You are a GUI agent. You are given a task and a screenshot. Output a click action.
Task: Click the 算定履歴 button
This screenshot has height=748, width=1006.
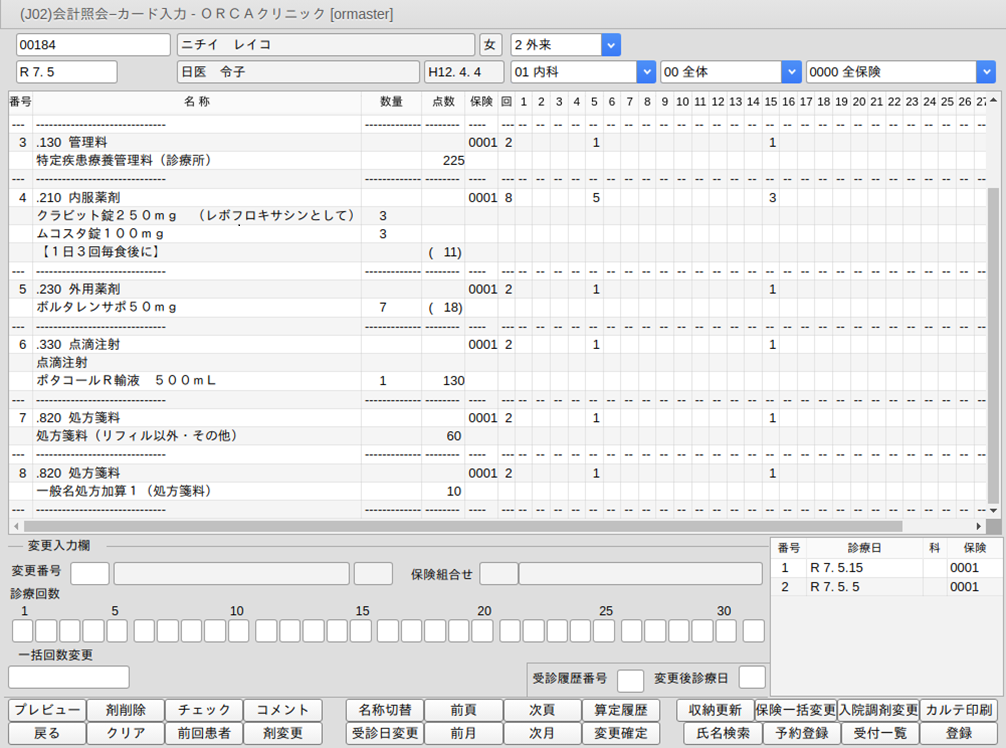point(620,710)
